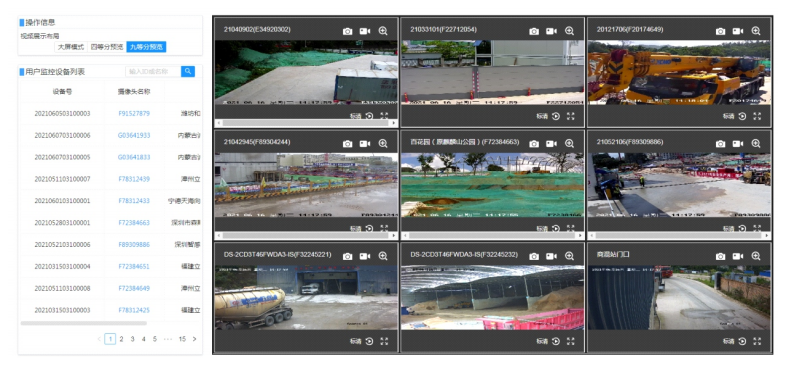Take snapshot of camera 21040902(E34920302)
Screen dimensions: 786x369
[x=347, y=31]
